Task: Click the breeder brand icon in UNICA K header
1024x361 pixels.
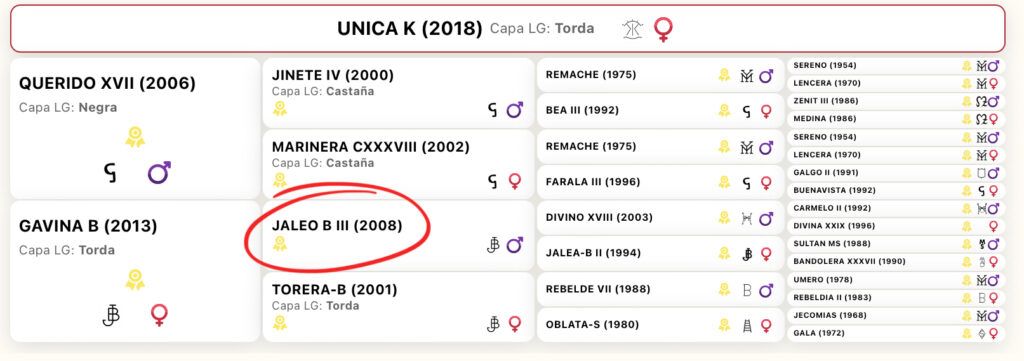Action: tap(633, 29)
